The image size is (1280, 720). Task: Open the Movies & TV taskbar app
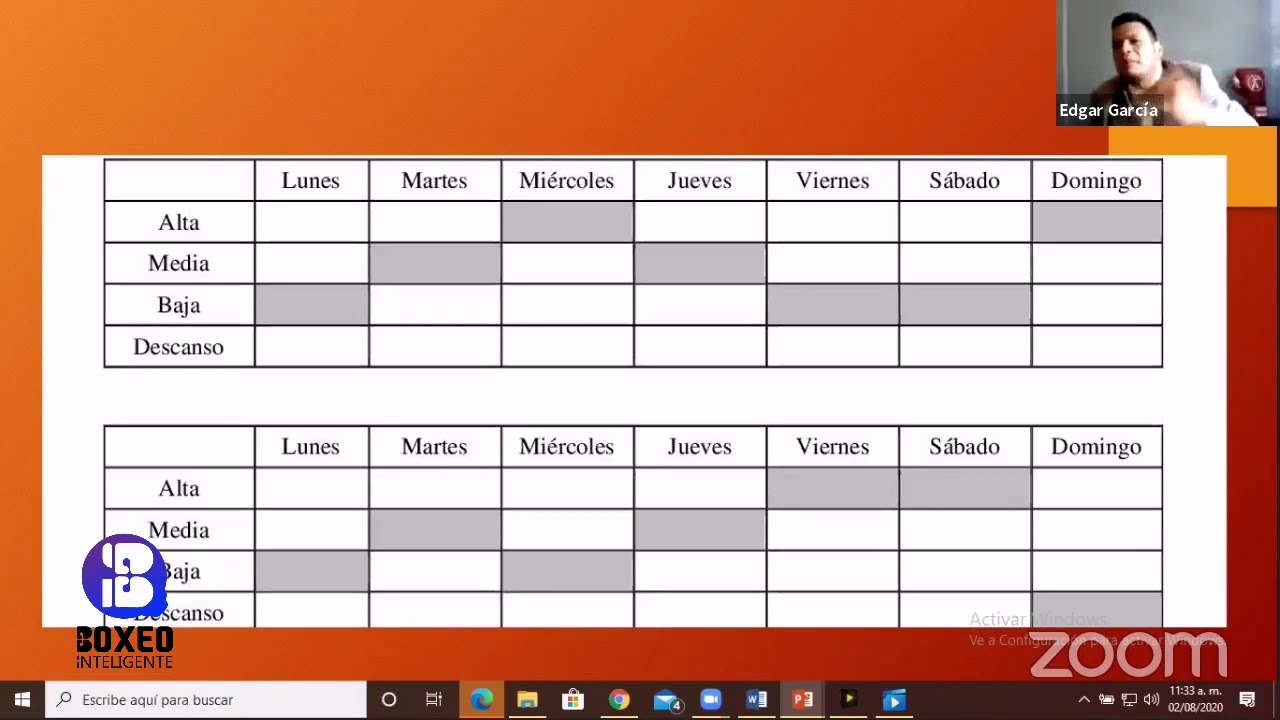[x=894, y=700]
